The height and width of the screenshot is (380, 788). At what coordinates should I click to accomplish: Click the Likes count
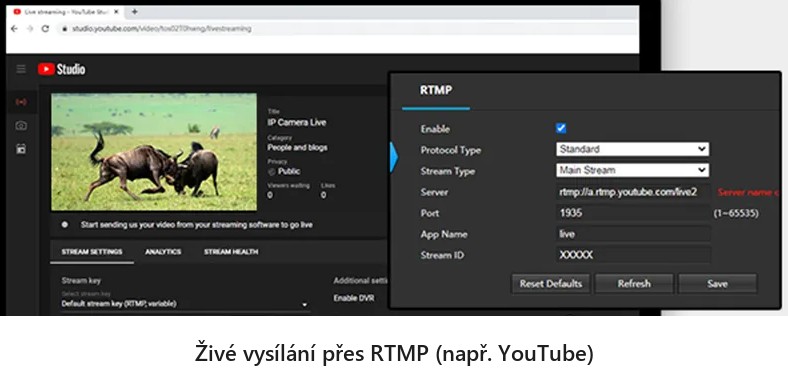coord(323,195)
